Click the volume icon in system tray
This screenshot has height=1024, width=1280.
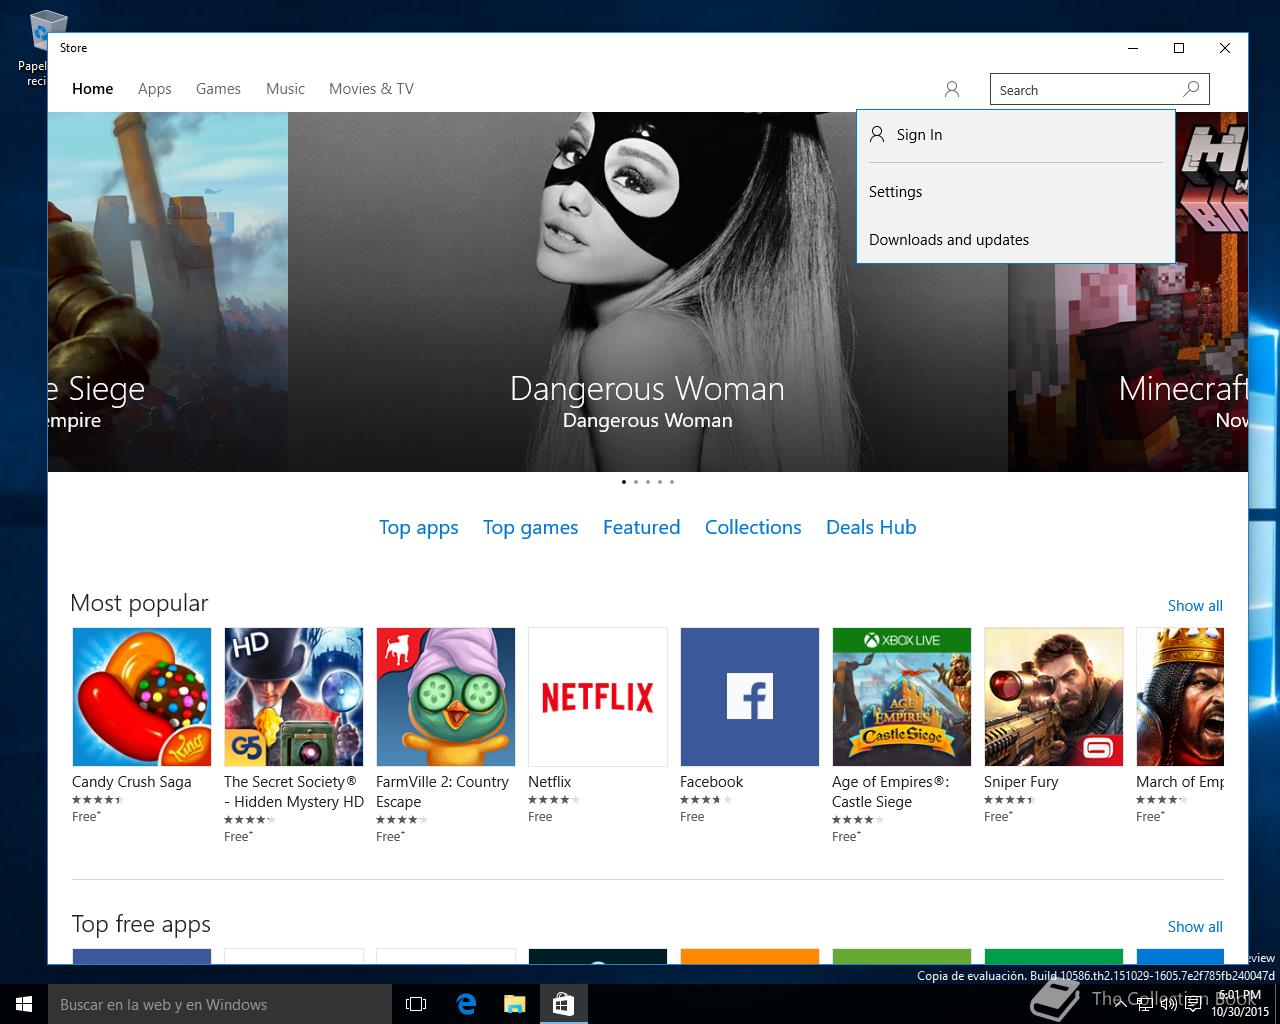pos(1169,1004)
